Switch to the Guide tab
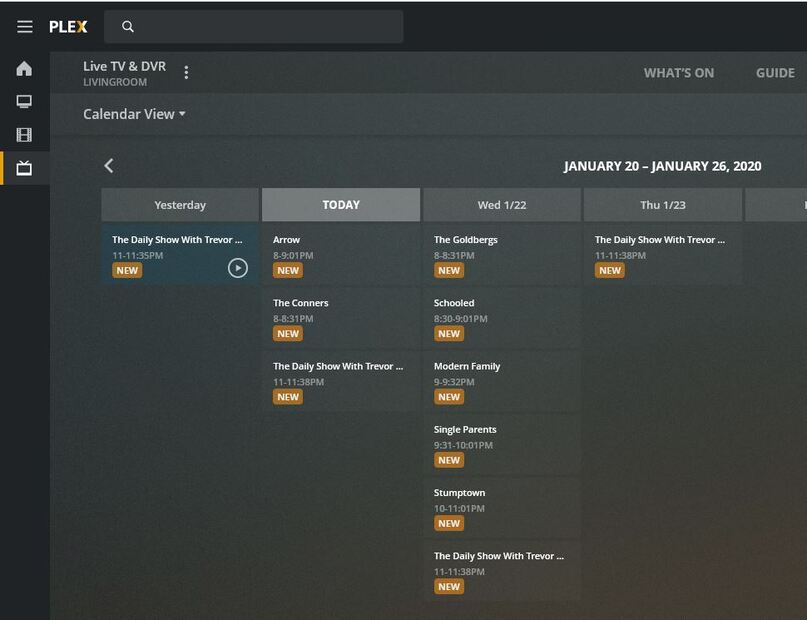Screen dimensions: 807x620 coord(775,73)
